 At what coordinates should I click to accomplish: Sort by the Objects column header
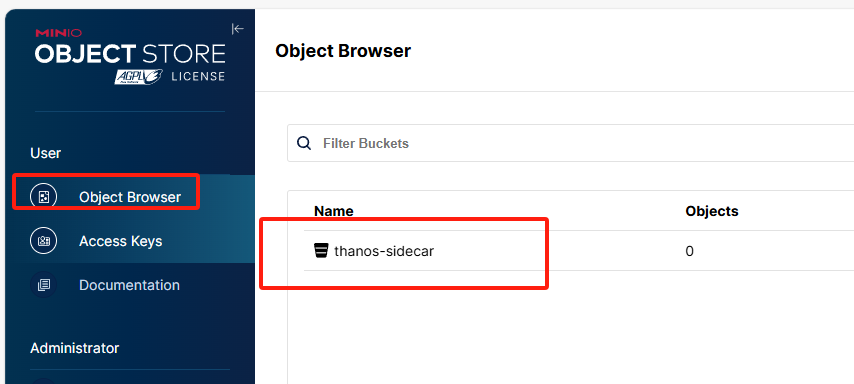pyautogui.click(x=712, y=211)
